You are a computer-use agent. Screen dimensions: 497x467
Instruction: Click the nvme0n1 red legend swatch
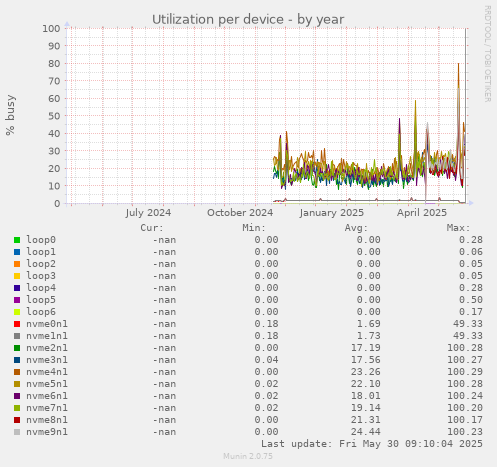click(17, 324)
